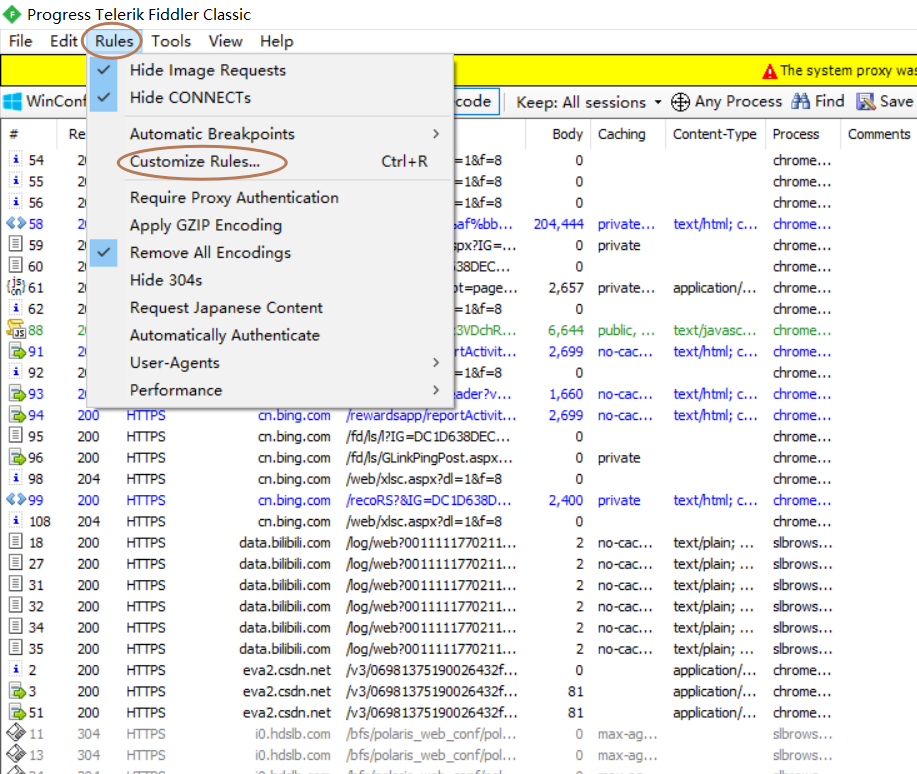
Task: Click the info icon of session 54
Action: pos(16,159)
